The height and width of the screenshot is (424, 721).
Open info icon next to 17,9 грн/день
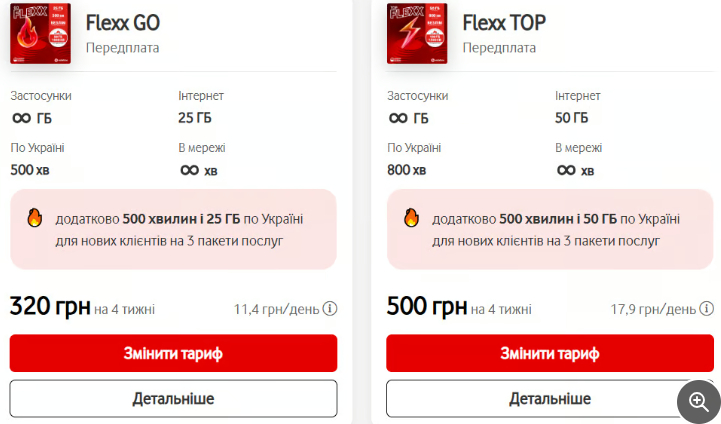(x=707, y=308)
